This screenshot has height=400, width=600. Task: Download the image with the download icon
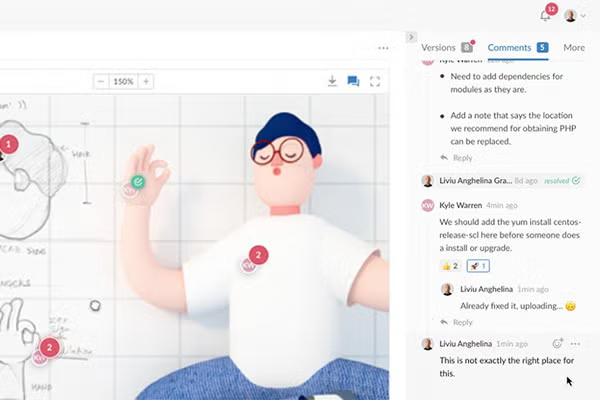(x=332, y=81)
